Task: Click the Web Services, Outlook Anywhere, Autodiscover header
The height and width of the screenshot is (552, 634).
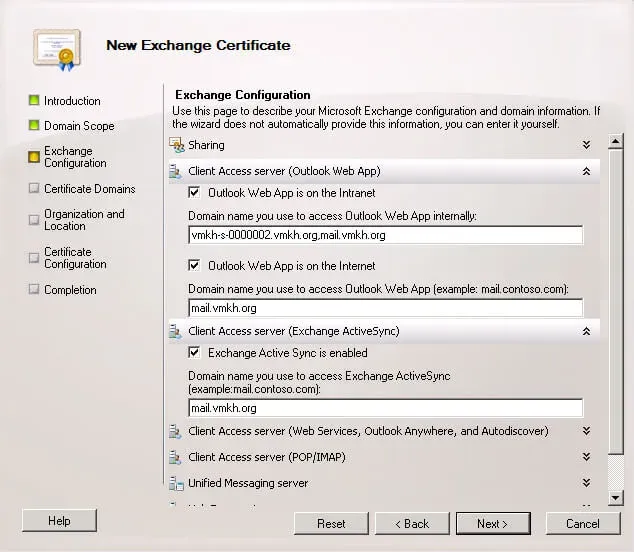Action: click(x=368, y=431)
